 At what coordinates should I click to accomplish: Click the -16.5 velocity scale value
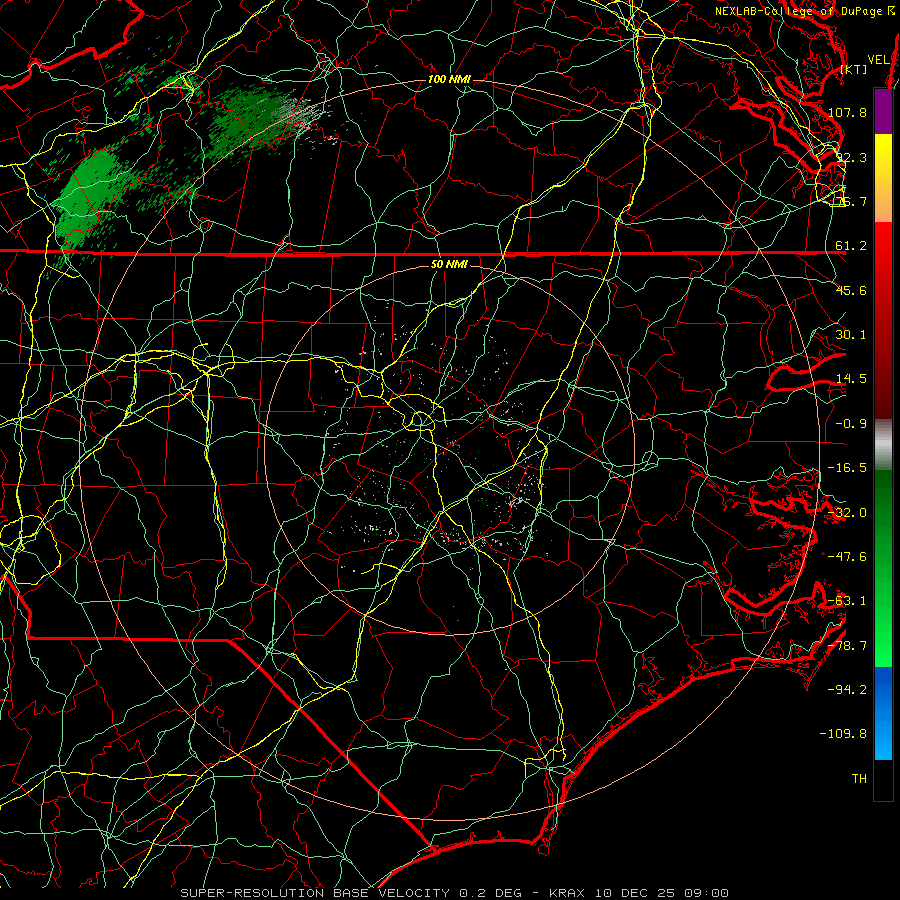pos(847,468)
